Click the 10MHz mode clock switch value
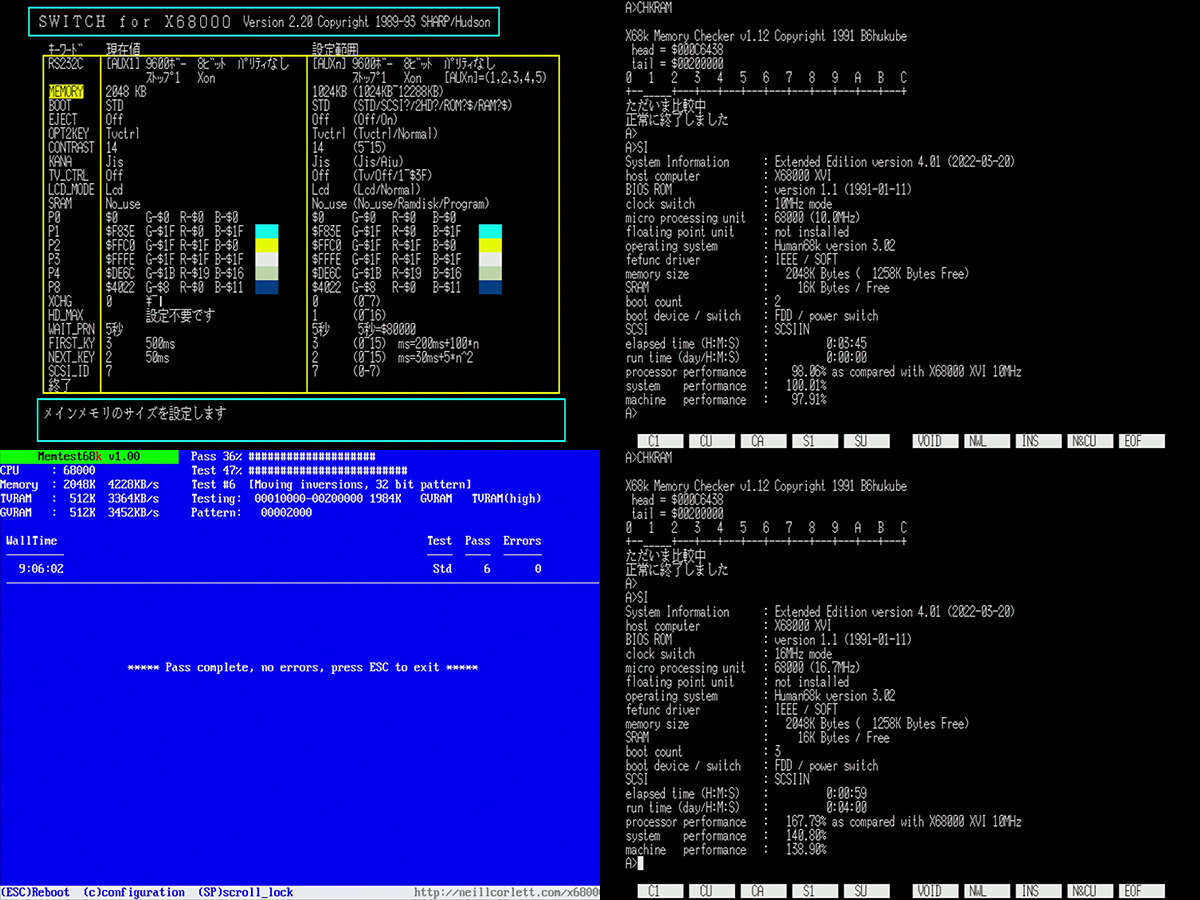 click(803, 204)
